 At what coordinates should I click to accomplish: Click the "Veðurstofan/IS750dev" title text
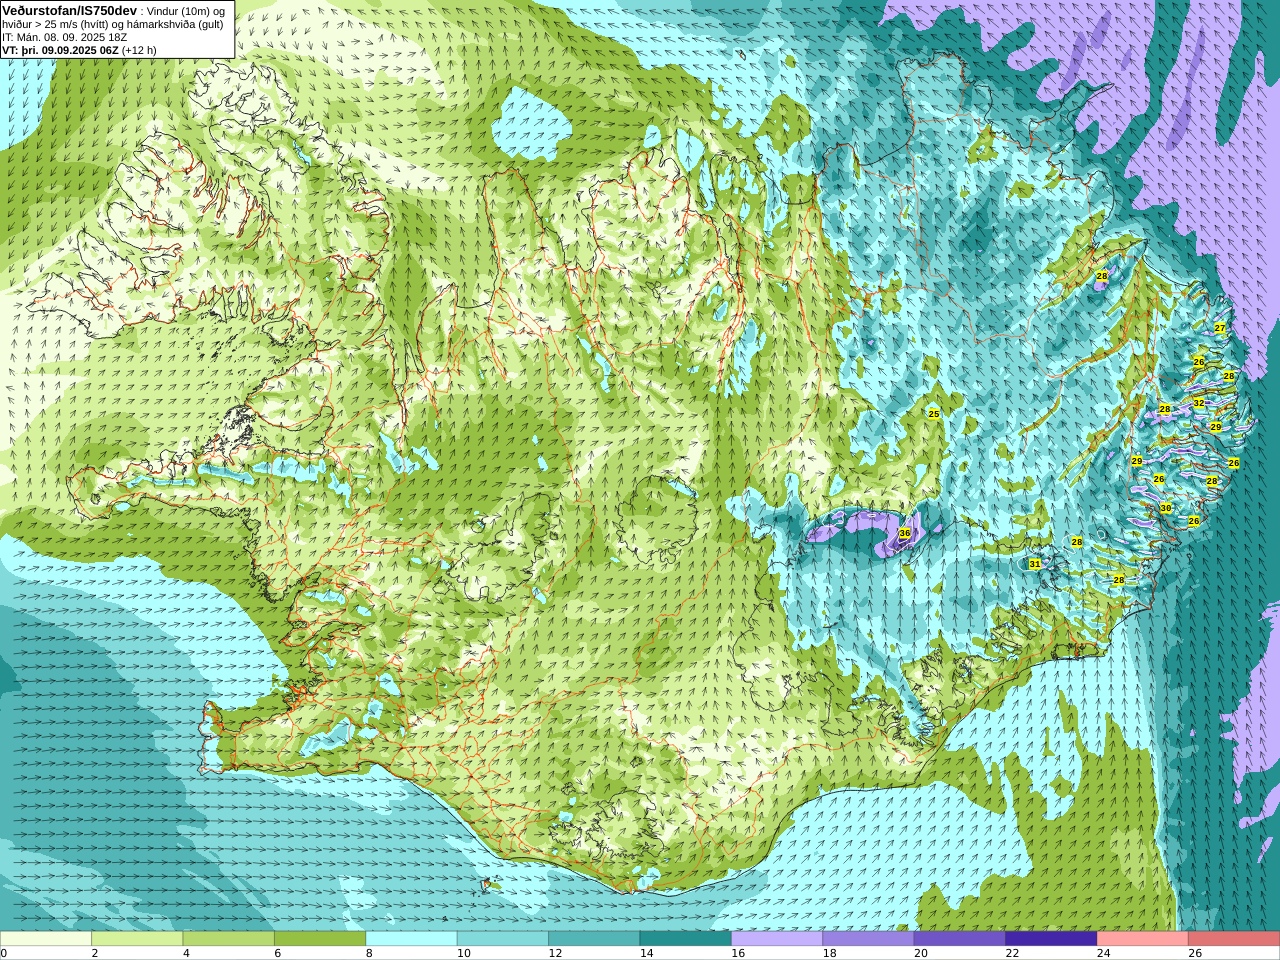(x=70, y=11)
